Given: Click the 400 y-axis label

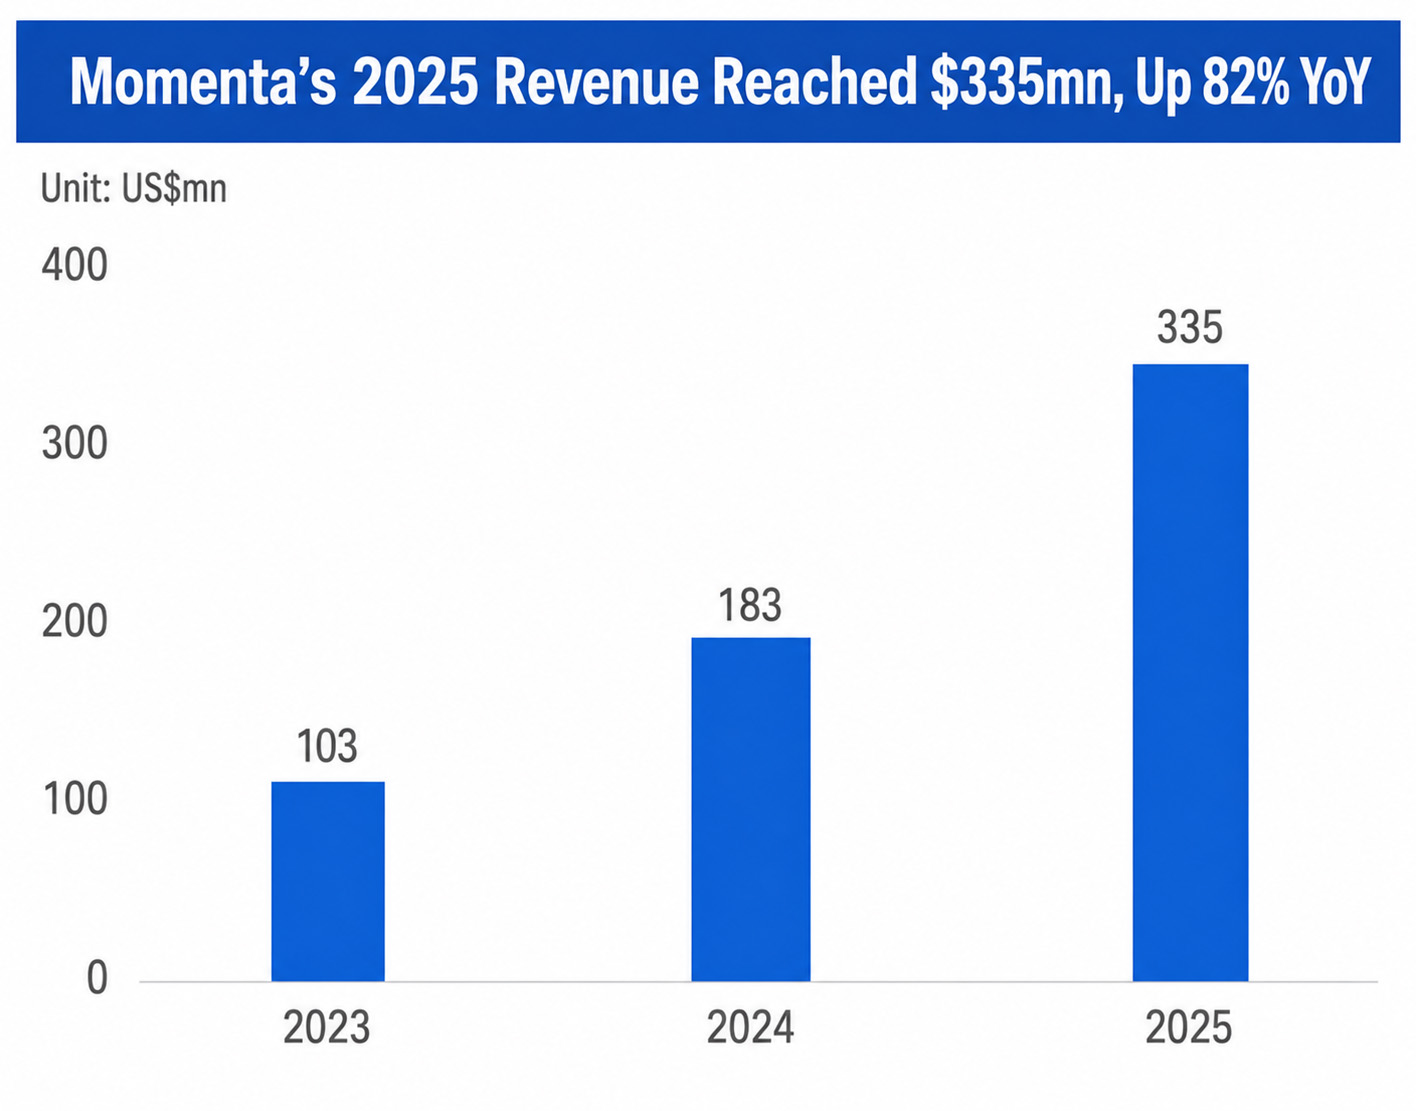Looking at the screenshot, I should [75, 266].
